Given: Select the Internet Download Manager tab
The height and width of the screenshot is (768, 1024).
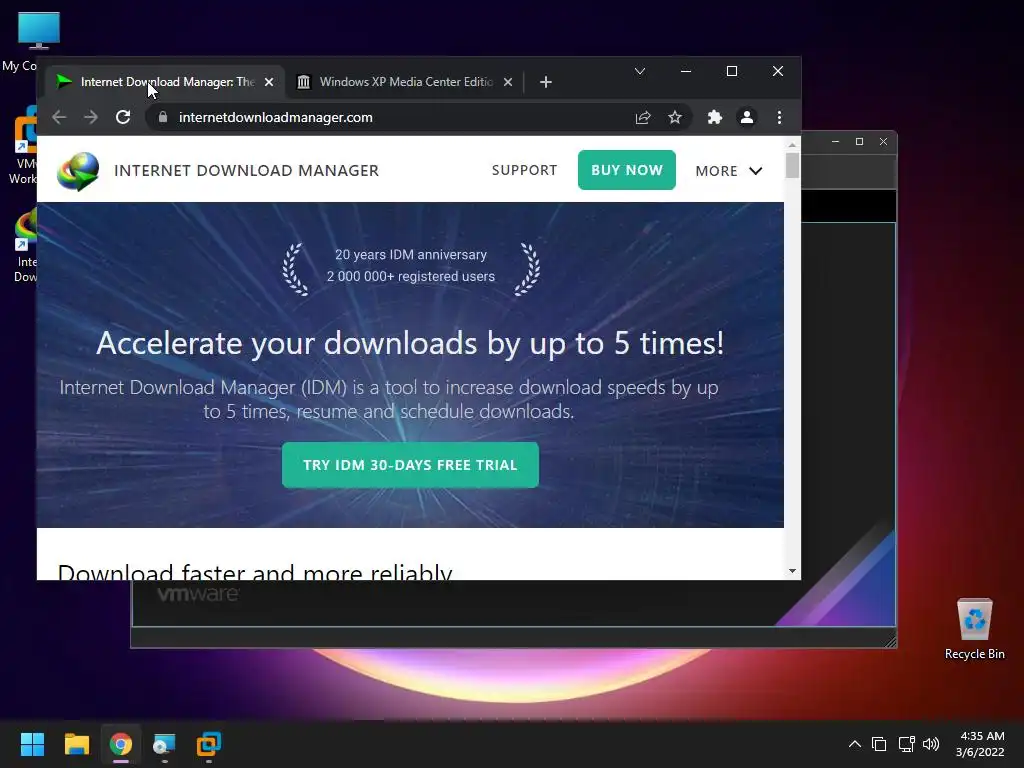Looking at the screenshot, I should point(167,82).
